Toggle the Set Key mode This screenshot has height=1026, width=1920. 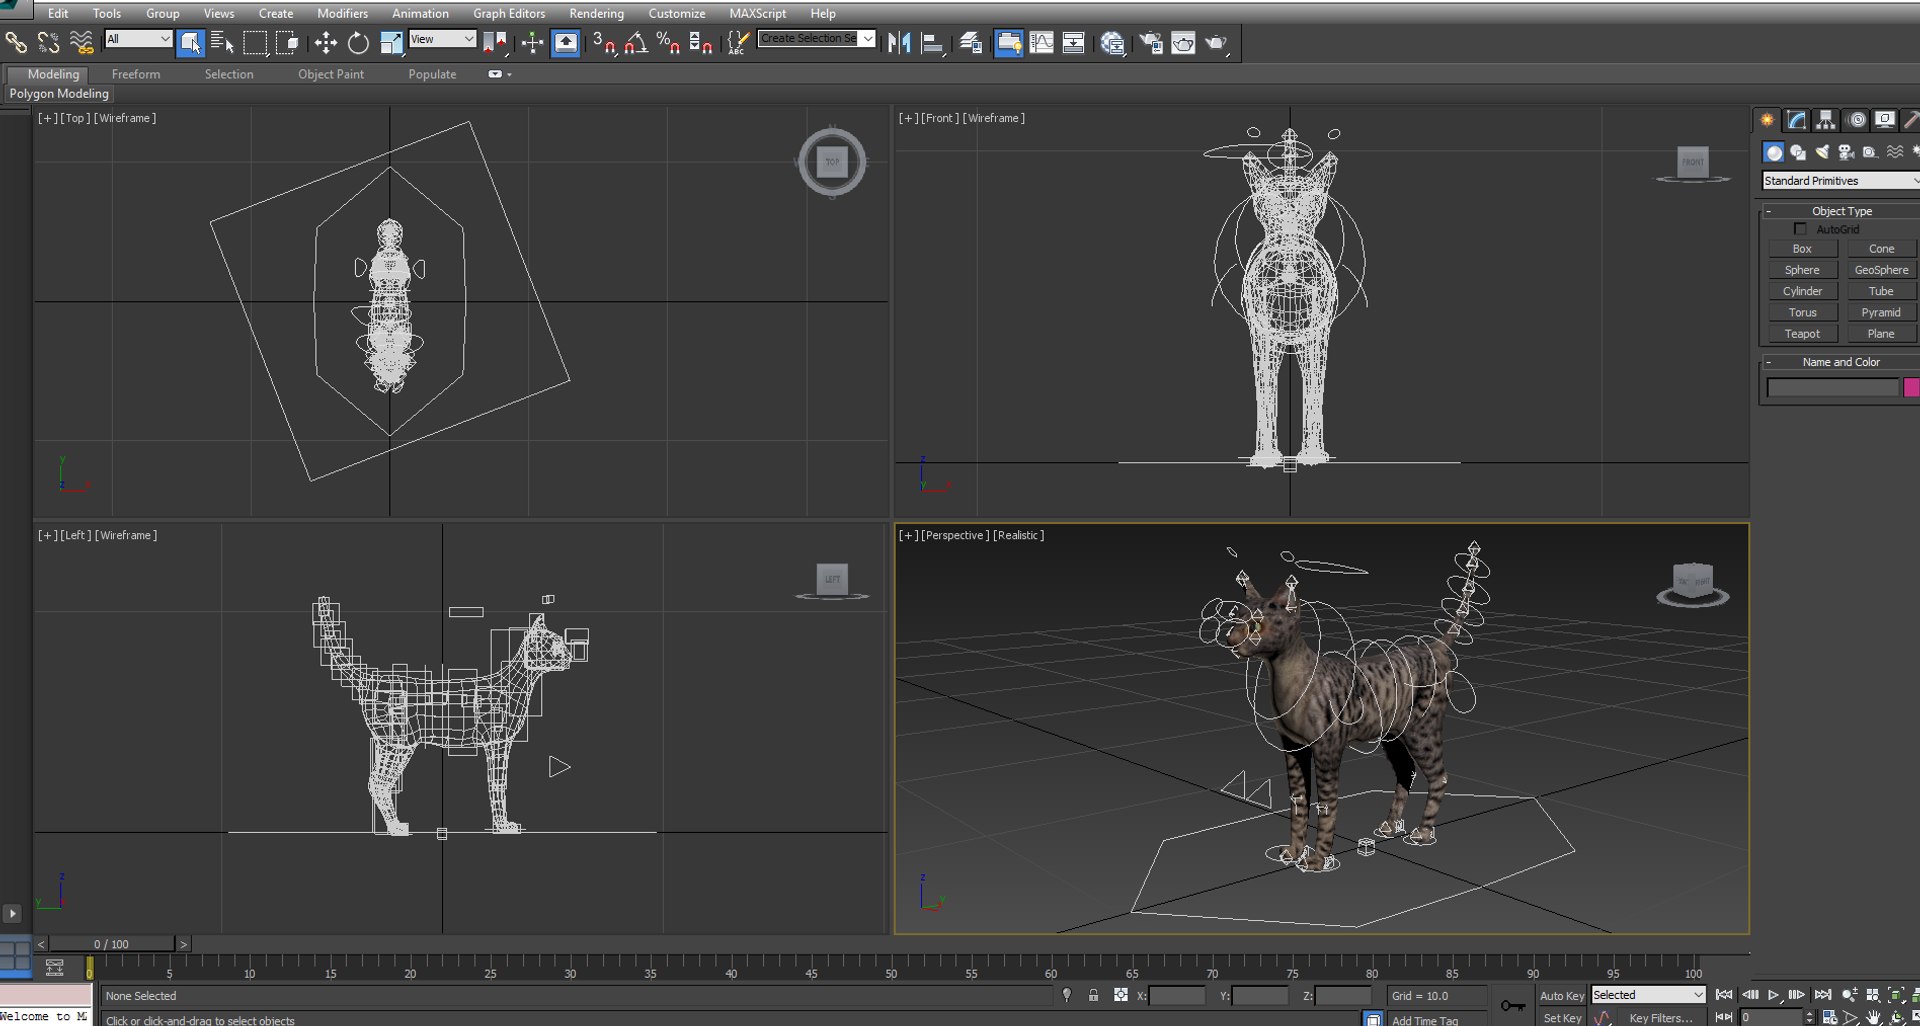point(1561,1018)
